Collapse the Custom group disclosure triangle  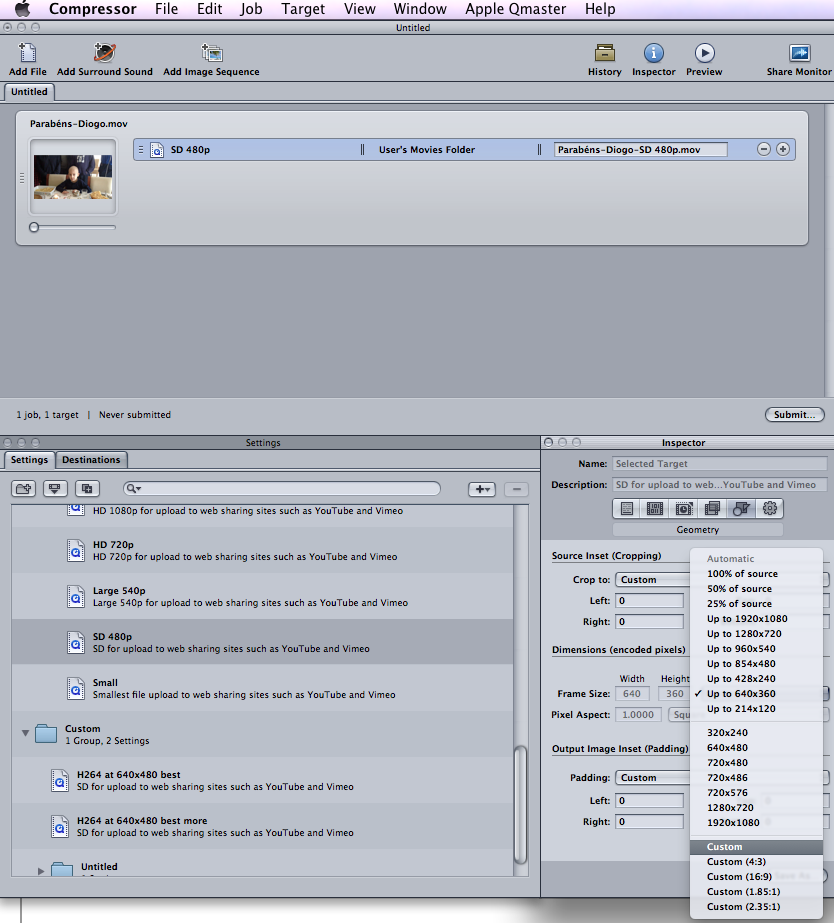(x=24, y=731)
